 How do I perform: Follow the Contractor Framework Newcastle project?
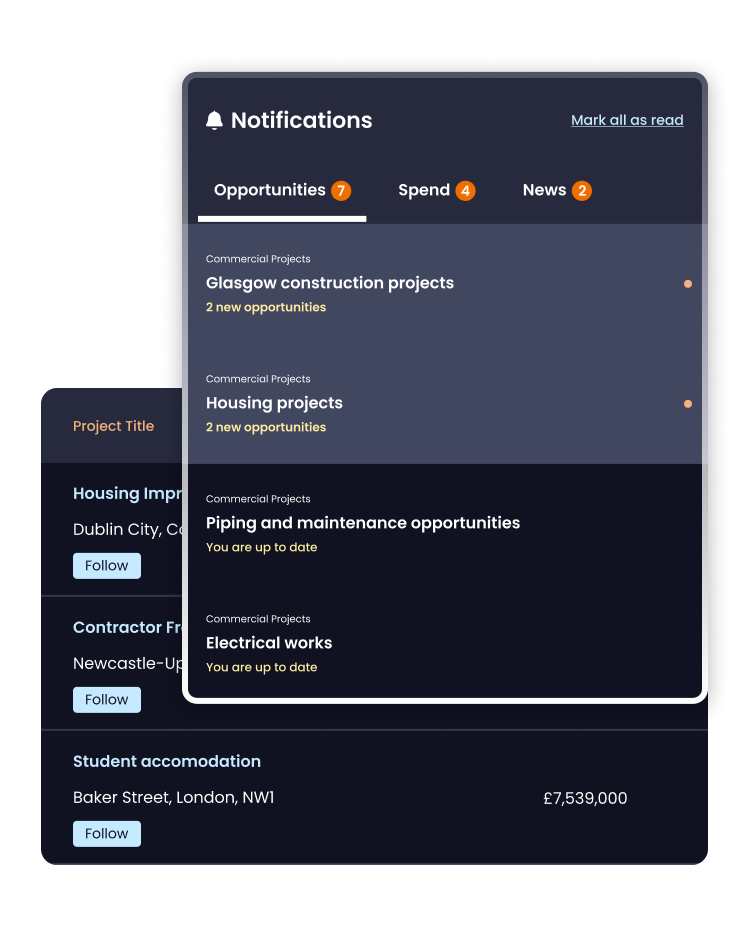click(107, 700)
